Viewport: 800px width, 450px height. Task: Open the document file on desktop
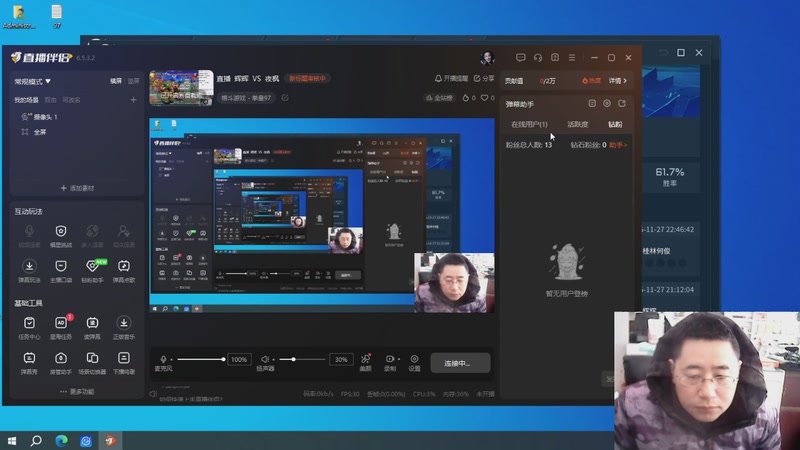57,16
